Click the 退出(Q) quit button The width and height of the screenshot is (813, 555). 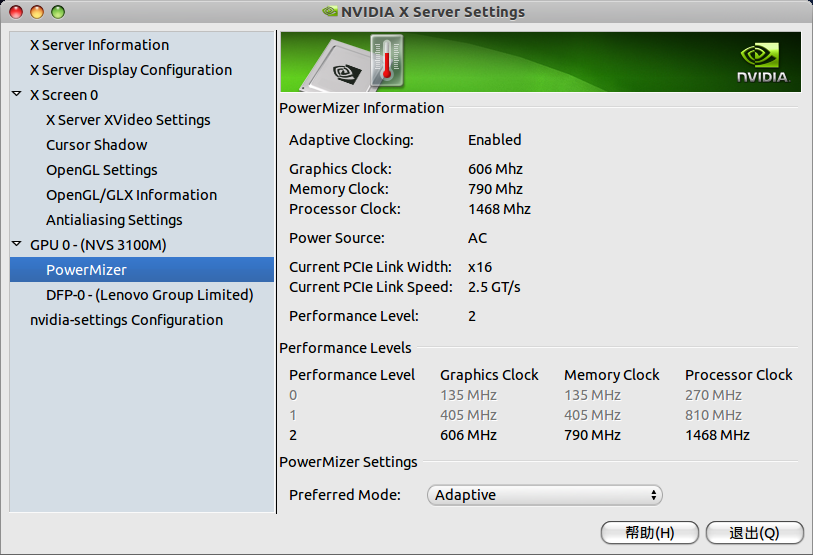(754, 533)
